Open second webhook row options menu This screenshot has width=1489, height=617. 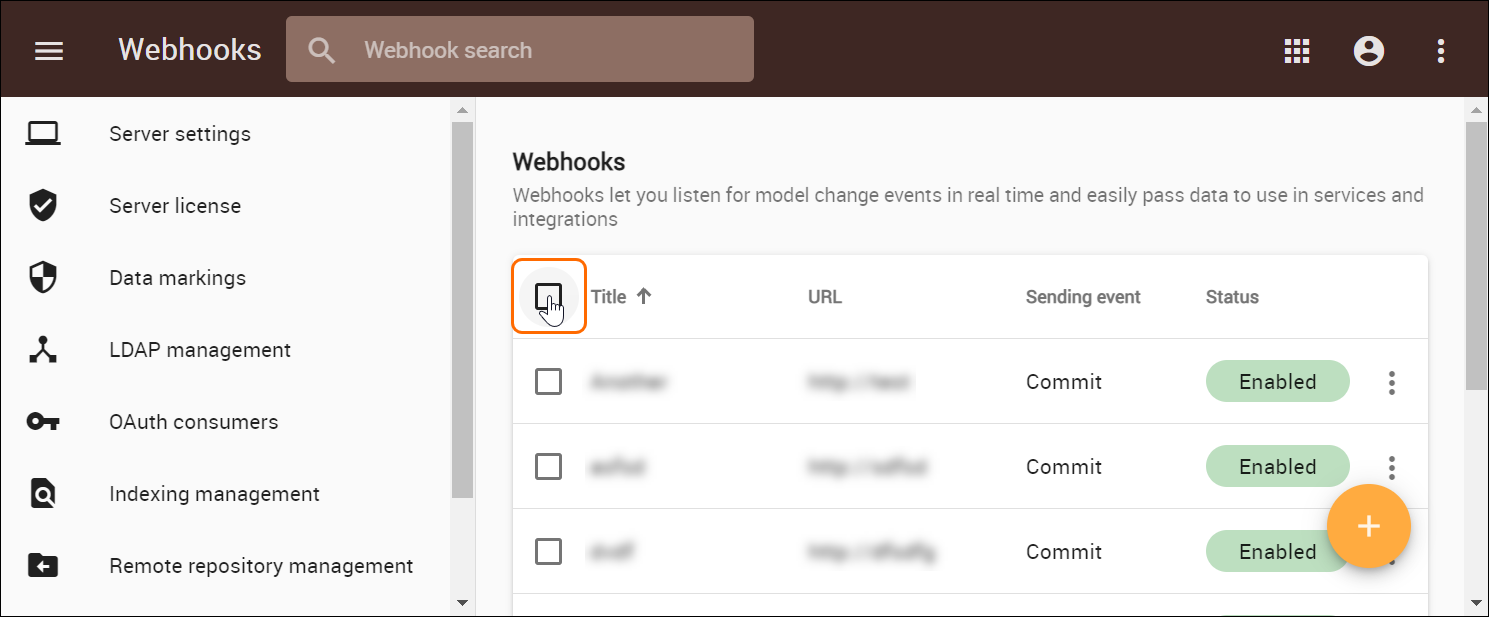(x=1391, y=466)
